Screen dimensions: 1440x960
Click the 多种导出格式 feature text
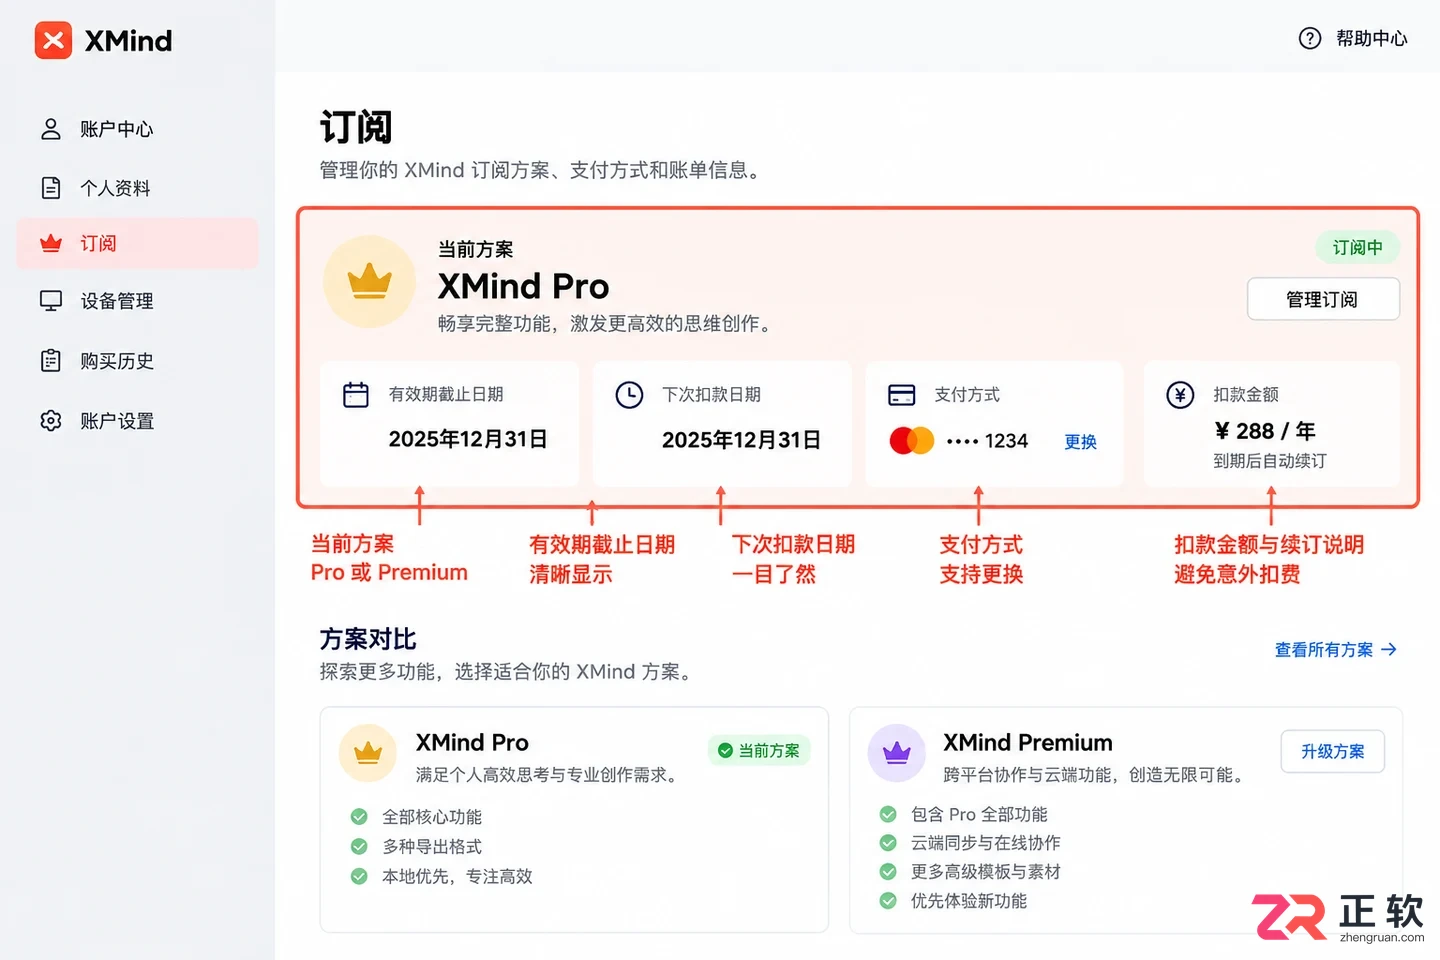[432, 847]
